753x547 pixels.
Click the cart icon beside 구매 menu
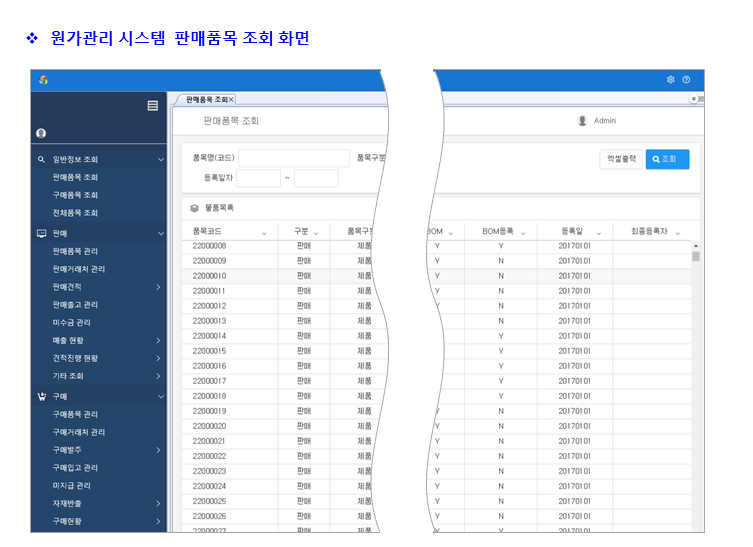42,397
